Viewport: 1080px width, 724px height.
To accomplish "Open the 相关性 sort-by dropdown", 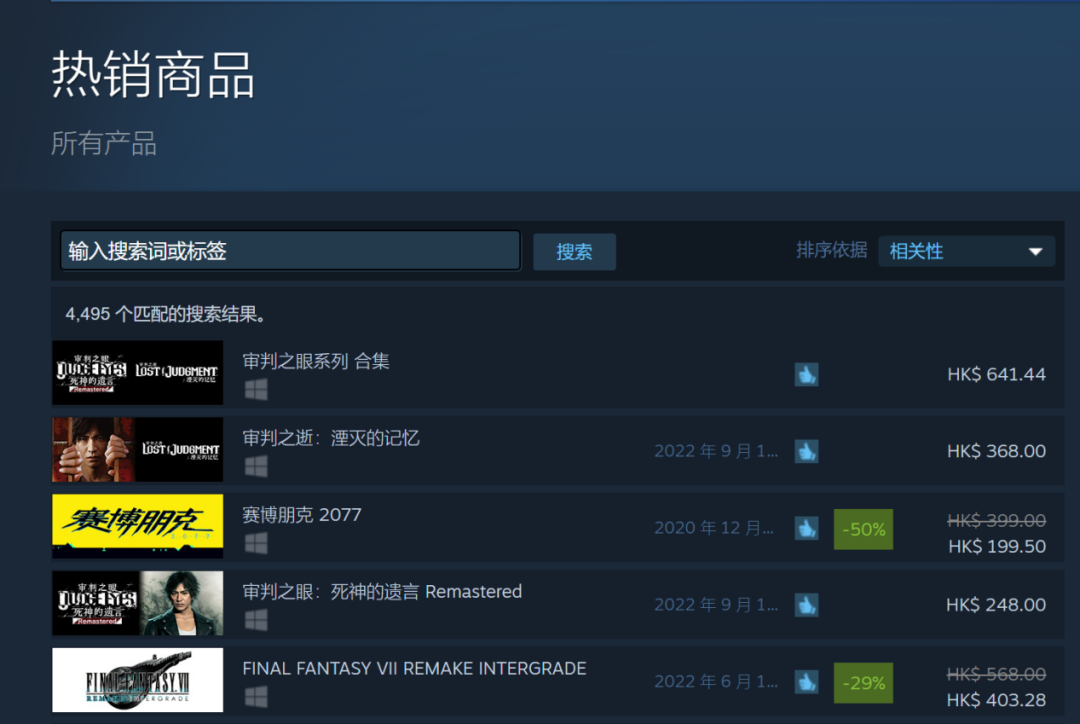I will 966,251.
